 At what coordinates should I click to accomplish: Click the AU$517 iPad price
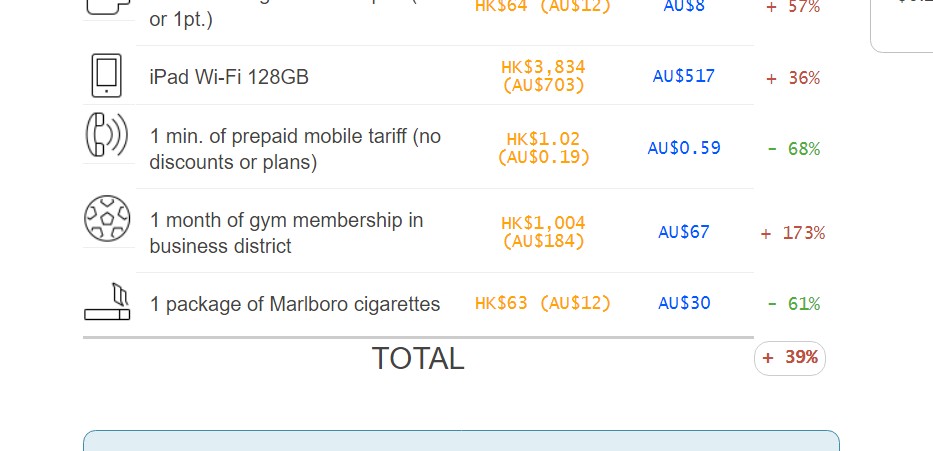(x=684, y=76)
